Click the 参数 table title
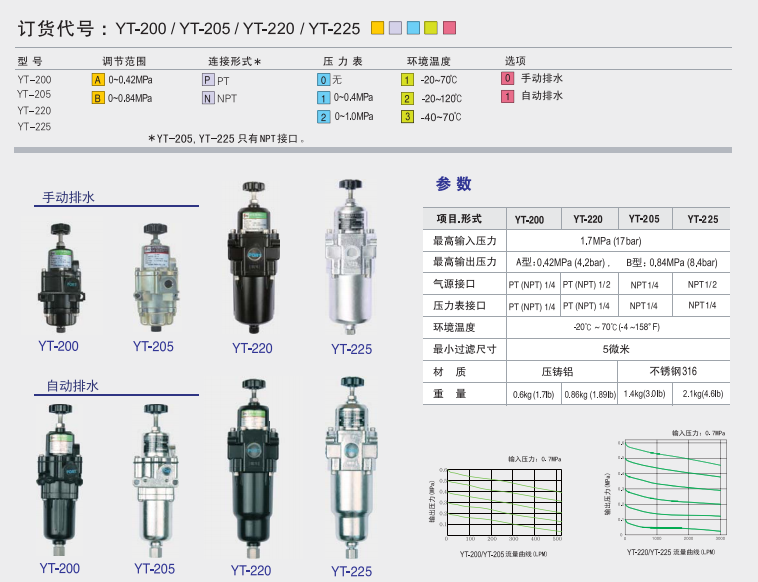 click(453, 184)
